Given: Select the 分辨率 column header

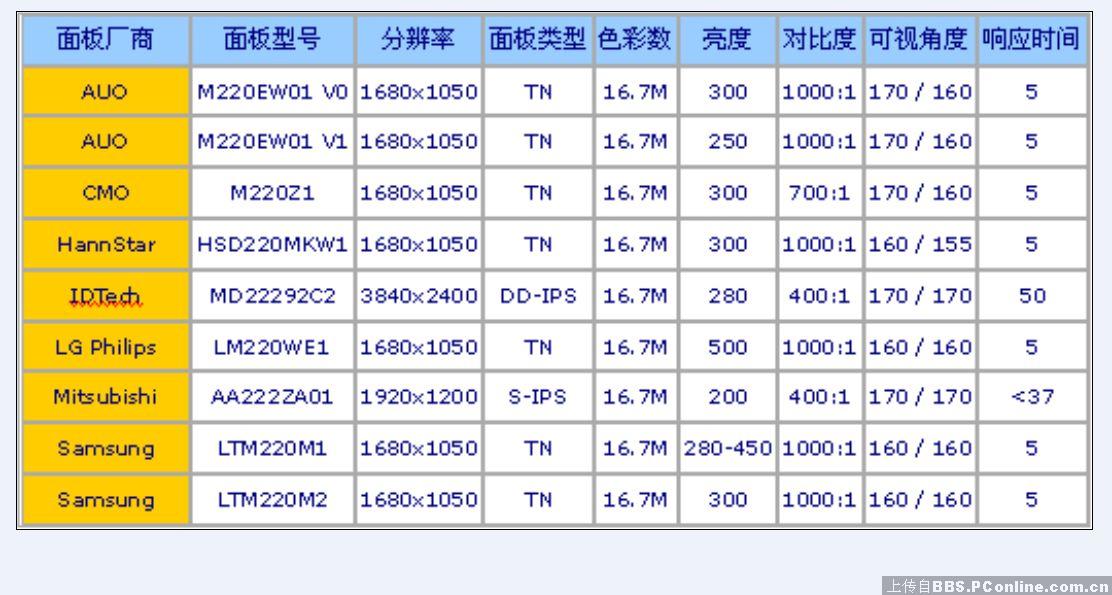Looking at the screenshot, I should coord(418,40).
